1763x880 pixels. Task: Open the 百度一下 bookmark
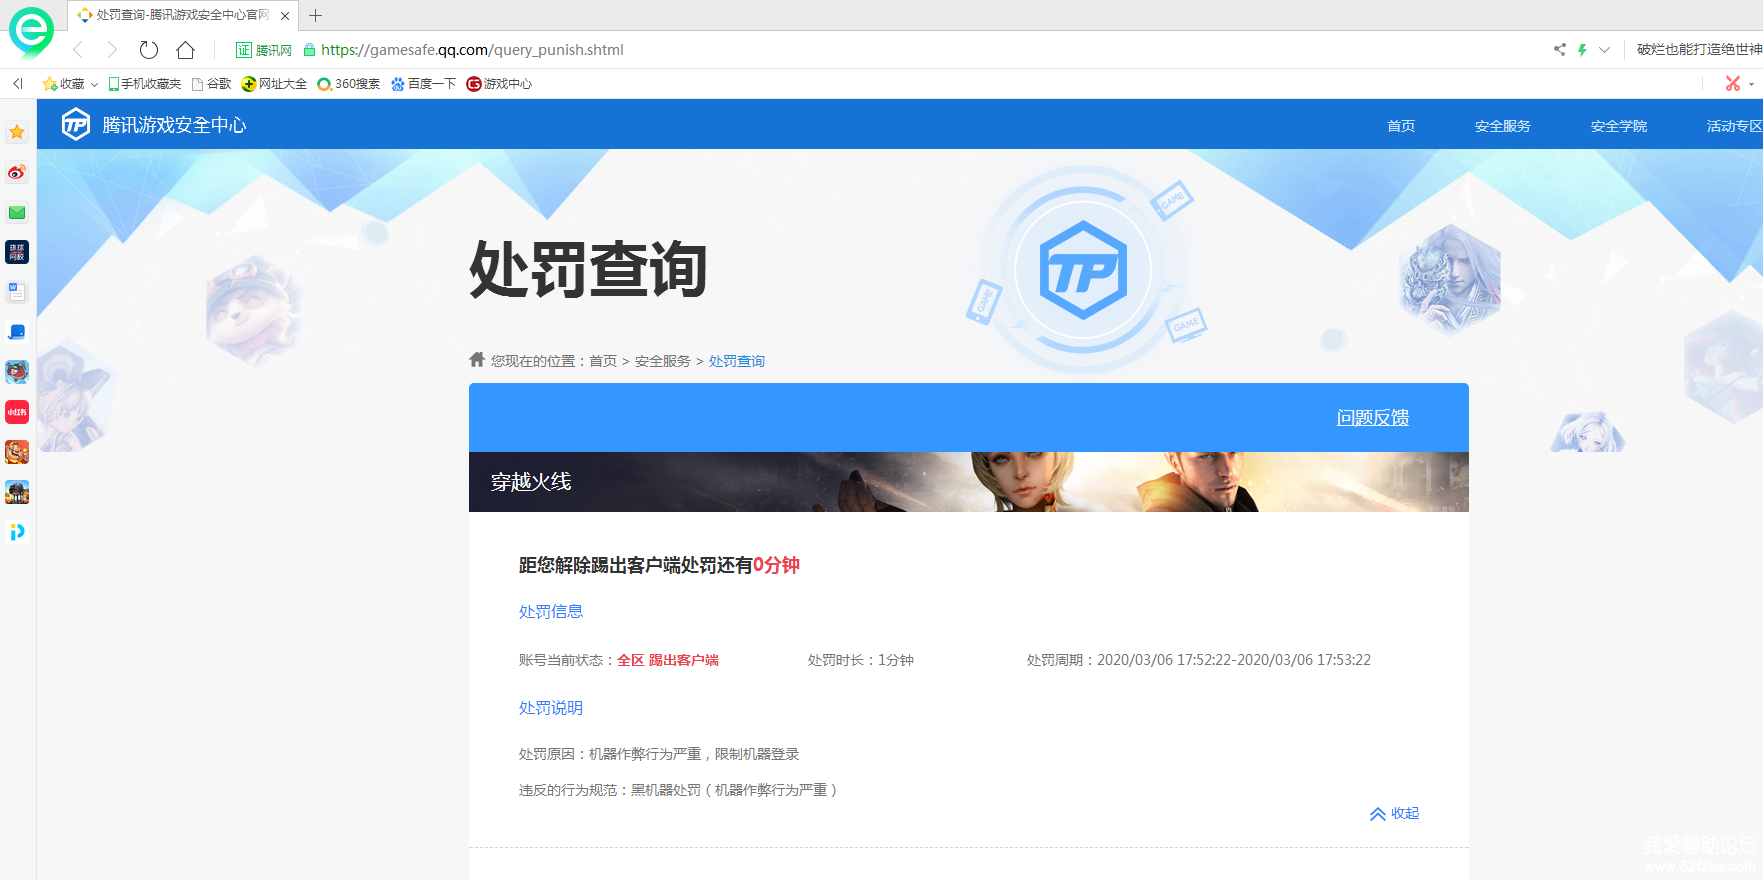click(424, 84)
